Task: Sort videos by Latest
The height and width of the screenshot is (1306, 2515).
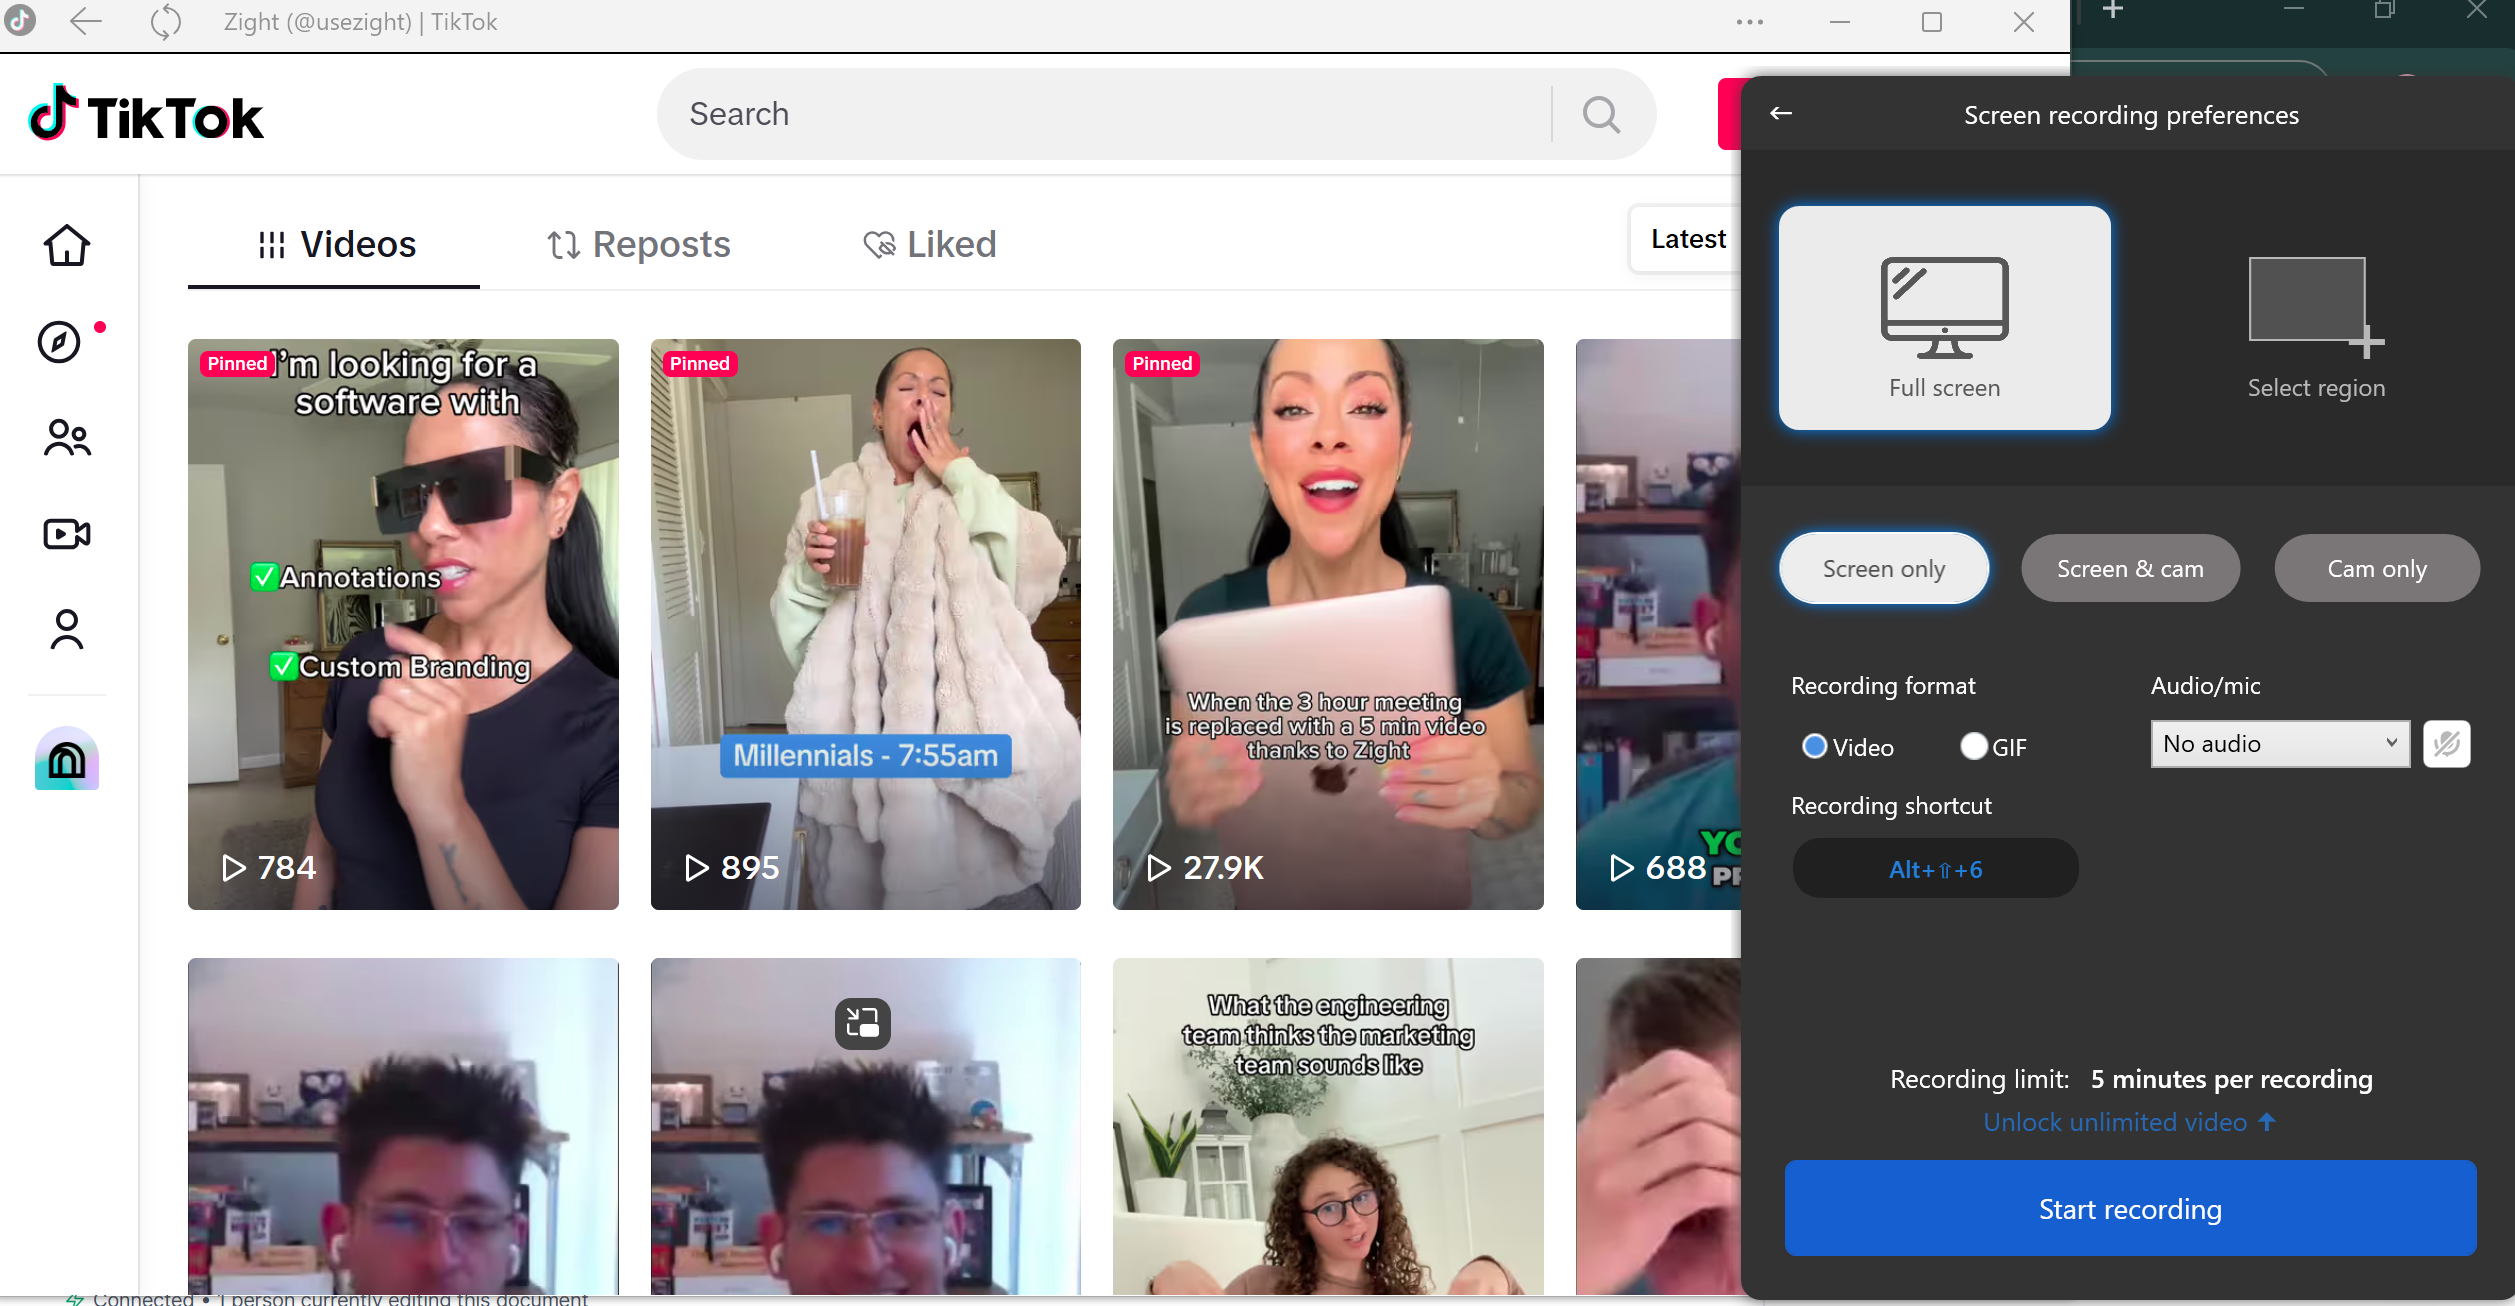Action: [1687, 239]
